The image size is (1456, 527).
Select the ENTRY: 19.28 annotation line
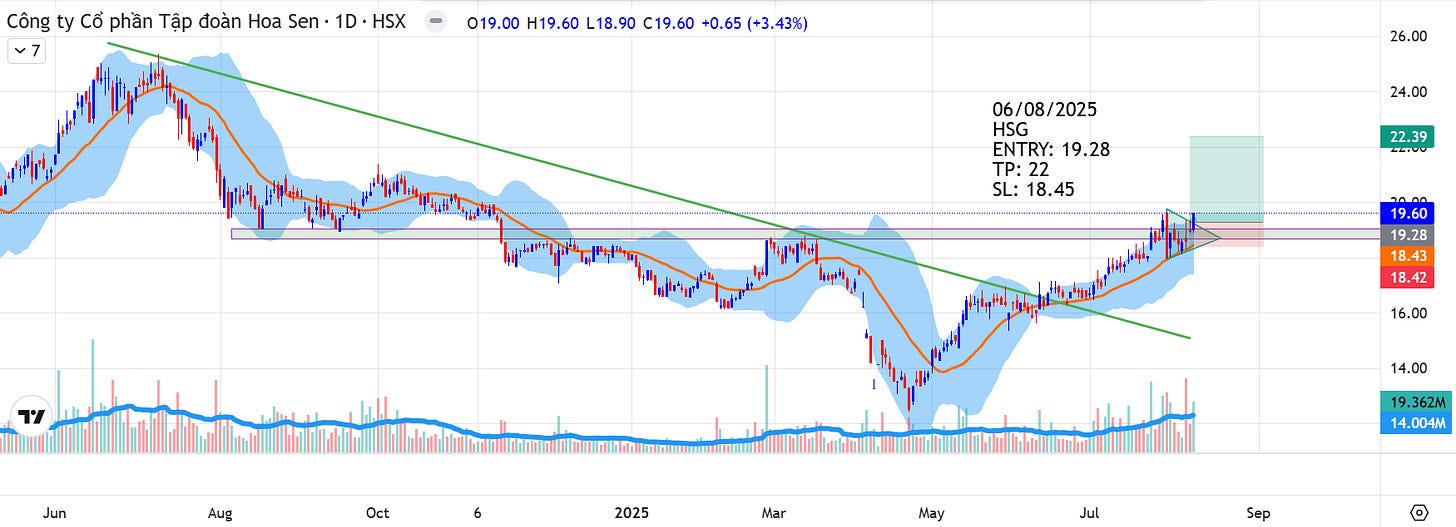point(1051,149)
